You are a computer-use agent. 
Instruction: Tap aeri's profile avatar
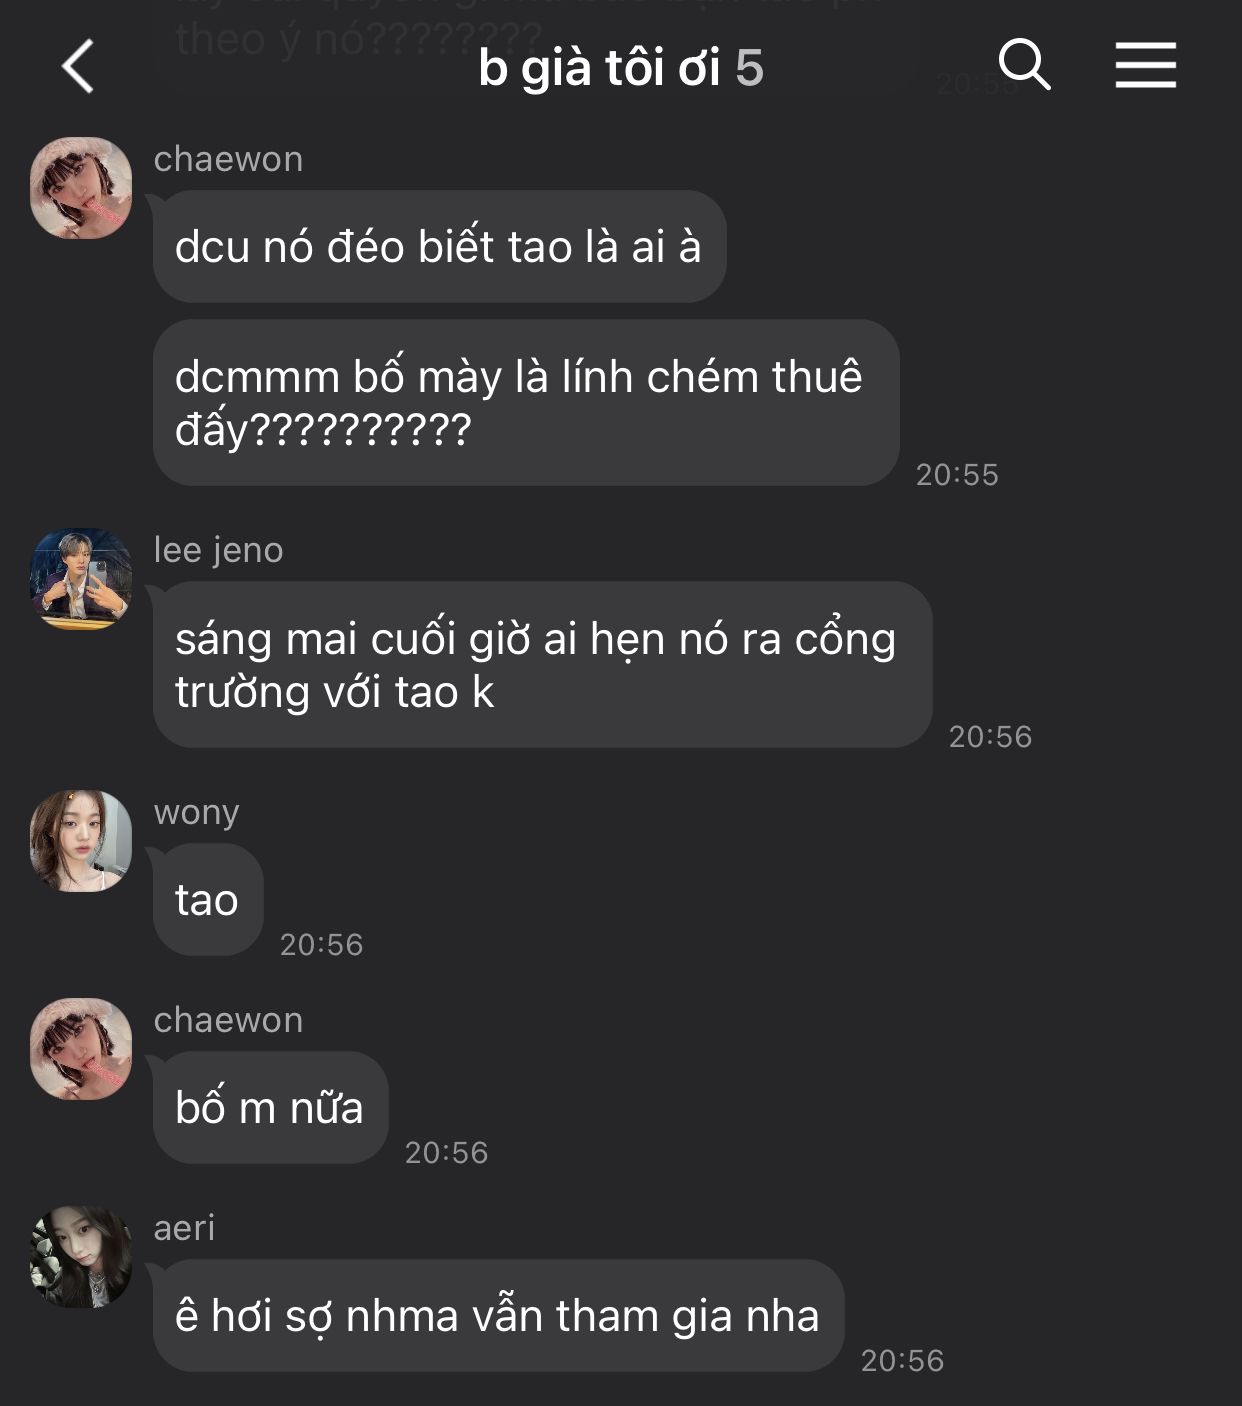(81, 1257)
